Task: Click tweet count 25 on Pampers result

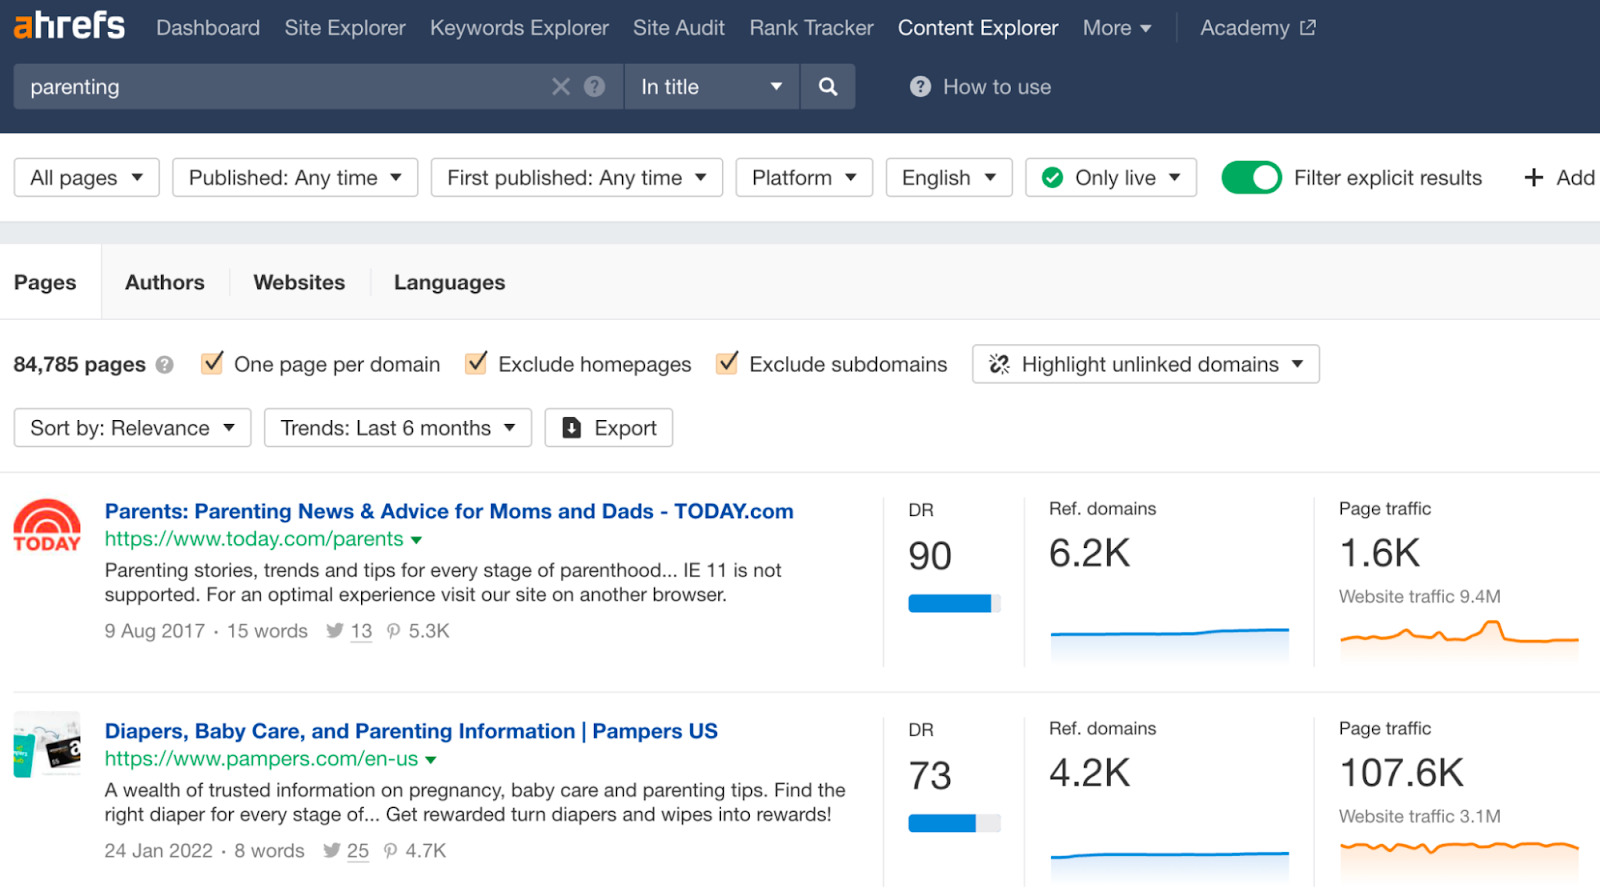Action: [x=358, y=851]
